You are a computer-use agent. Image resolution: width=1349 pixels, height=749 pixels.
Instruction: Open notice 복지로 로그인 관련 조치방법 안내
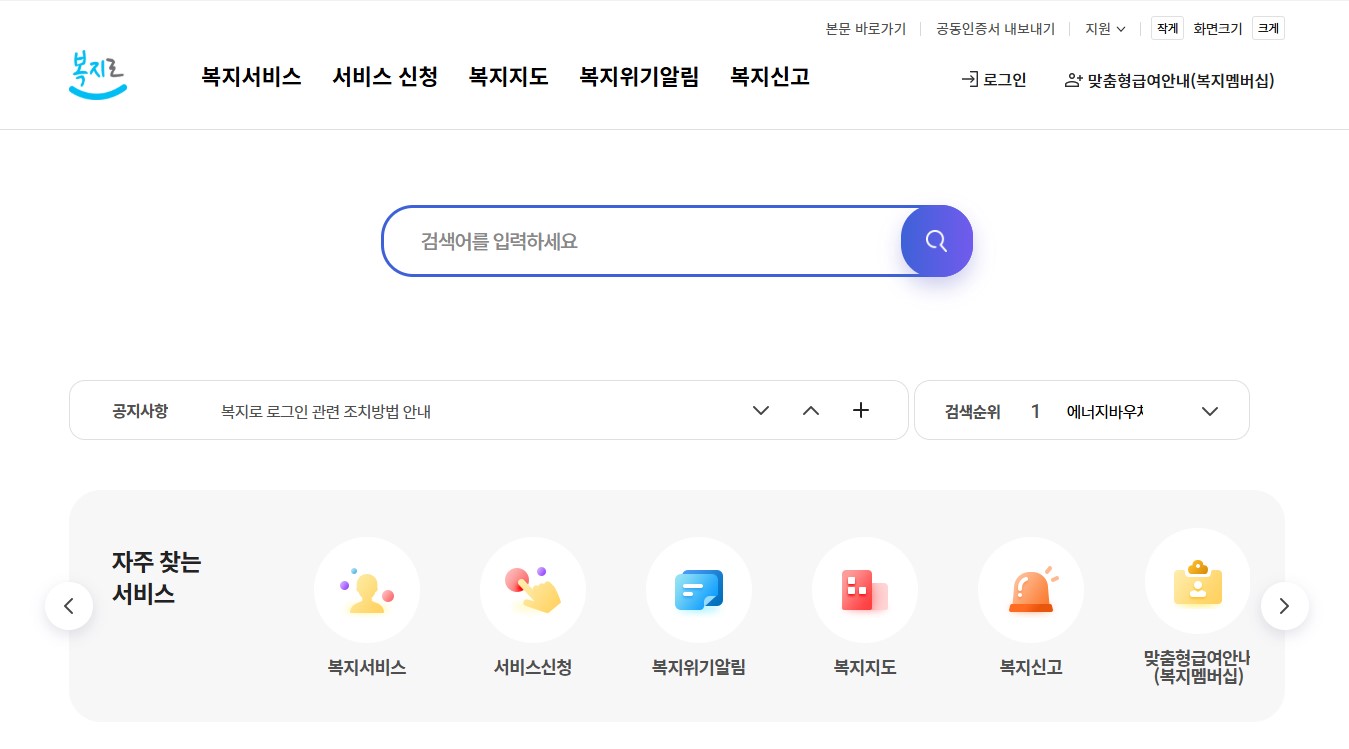pos(326,411)
